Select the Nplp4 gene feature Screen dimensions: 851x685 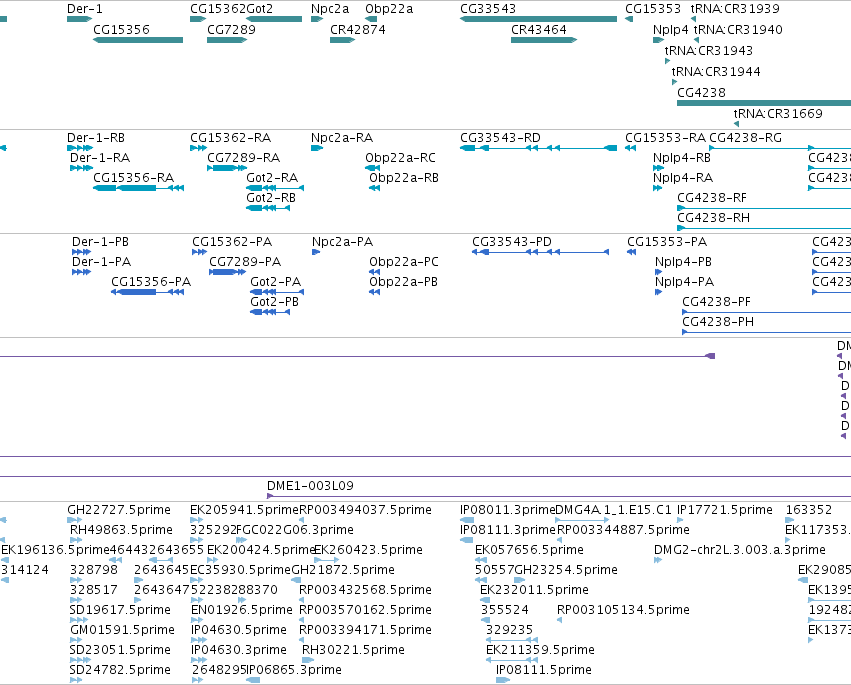click(x=658, y=40)
